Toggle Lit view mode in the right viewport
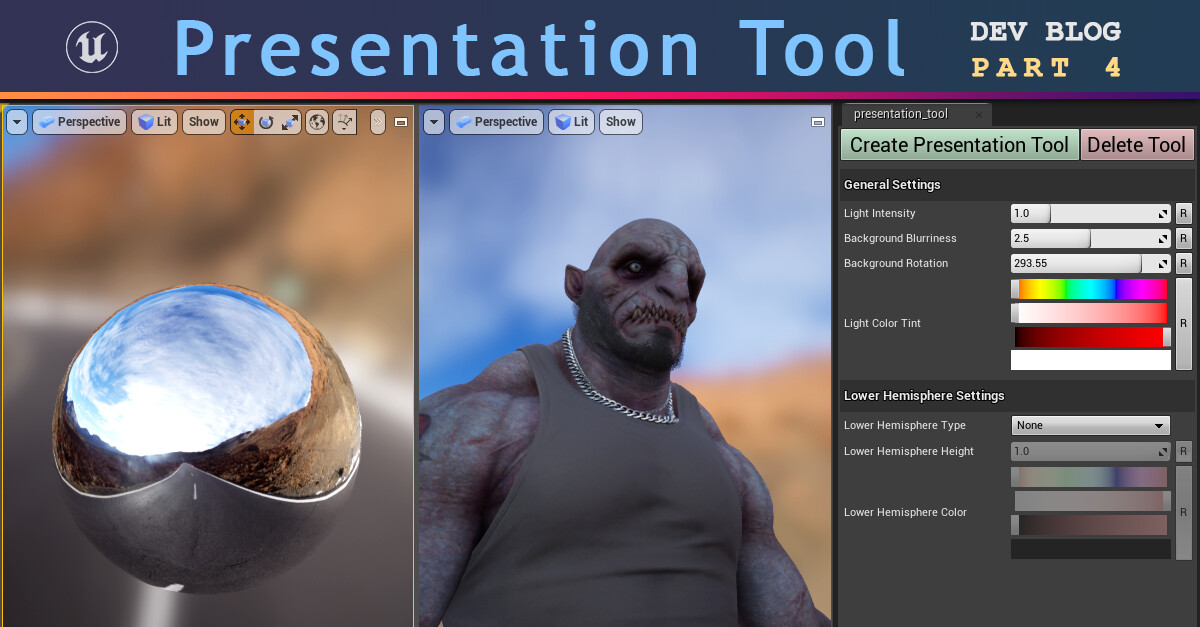This screenshot has height=627, width=1200. click(571, 121)
